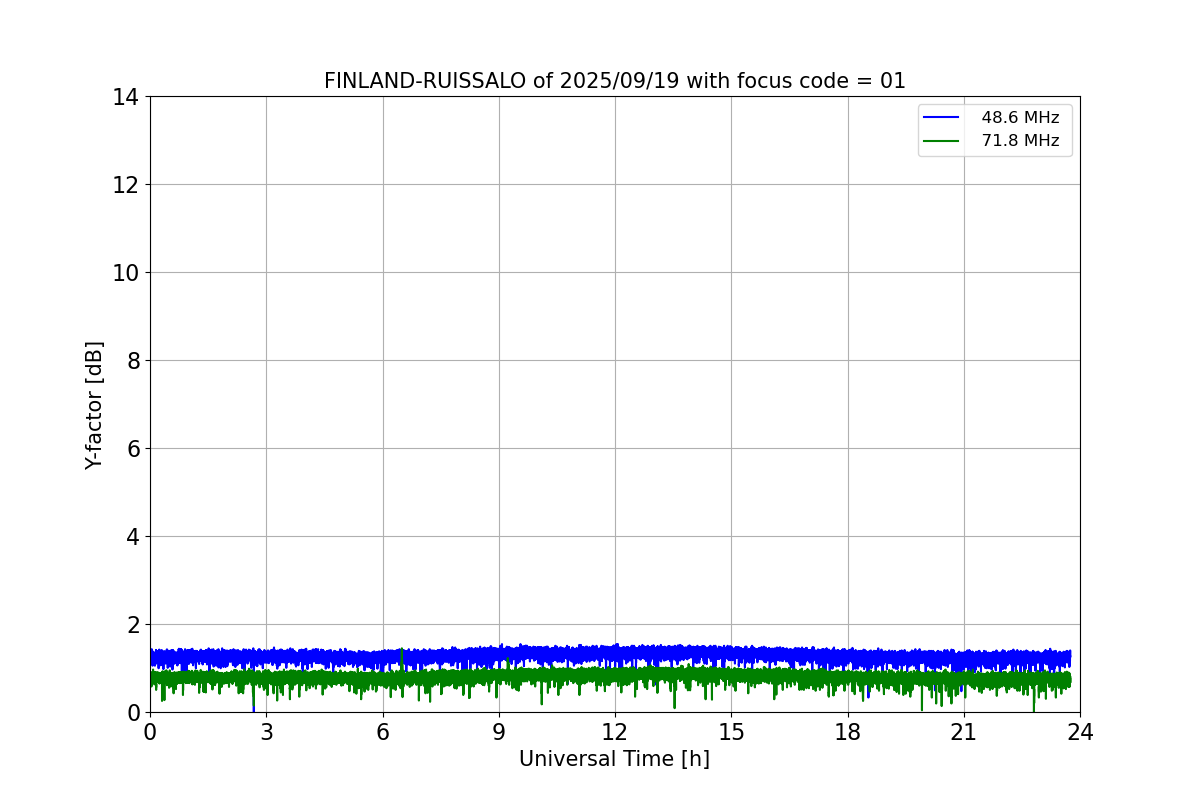Click the plot title FINLAND-RUISSALO

point(615,81)
